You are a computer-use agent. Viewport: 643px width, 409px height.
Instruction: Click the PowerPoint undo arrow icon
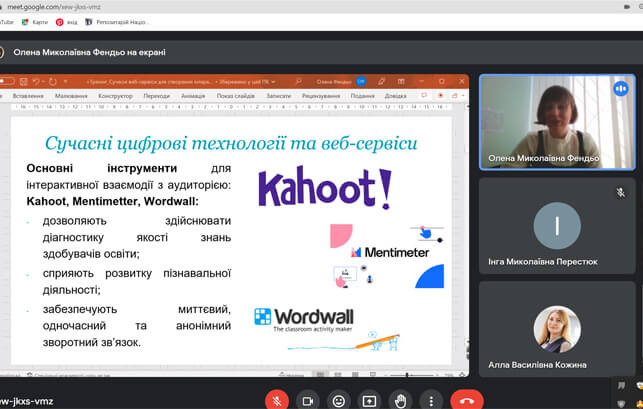tap(37, 81)
